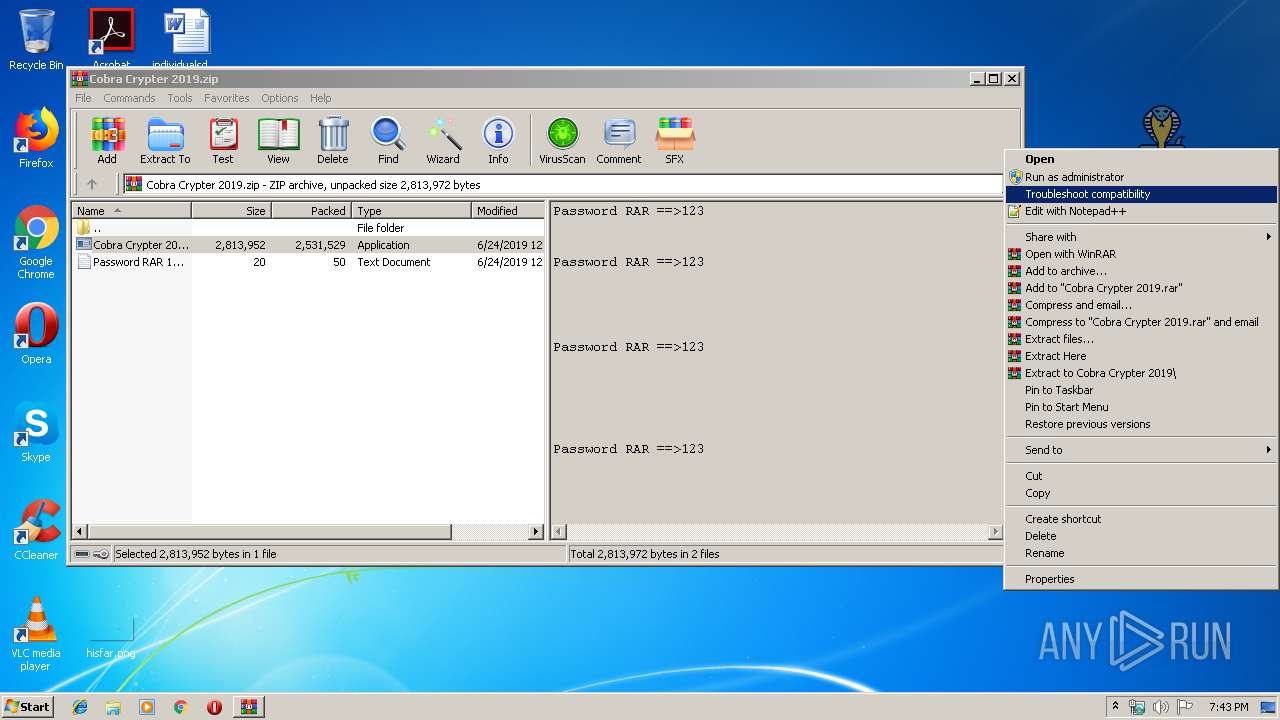This screenshot has height=720, width=1280.
Task: Choose Extract Here entry
Action: click(x=1141, y=356)
